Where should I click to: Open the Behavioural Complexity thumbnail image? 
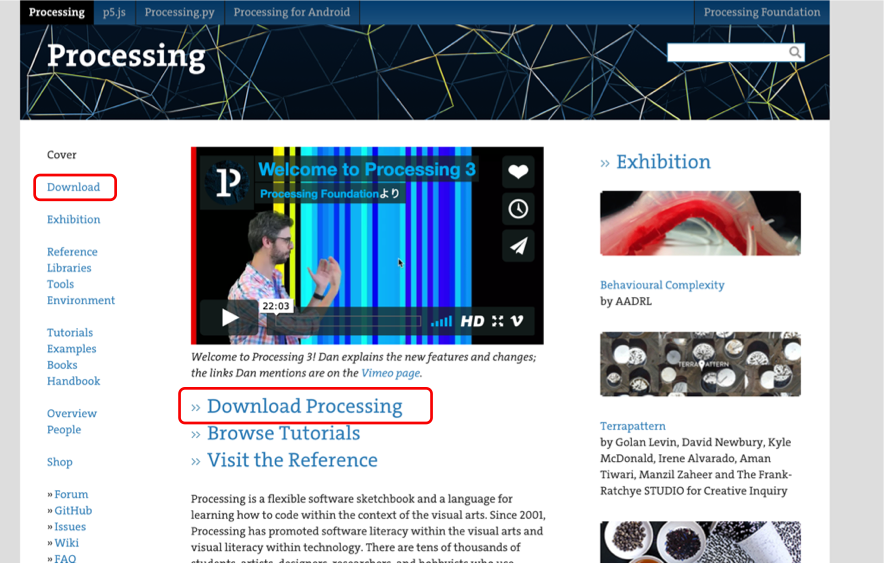coord(700,223)
